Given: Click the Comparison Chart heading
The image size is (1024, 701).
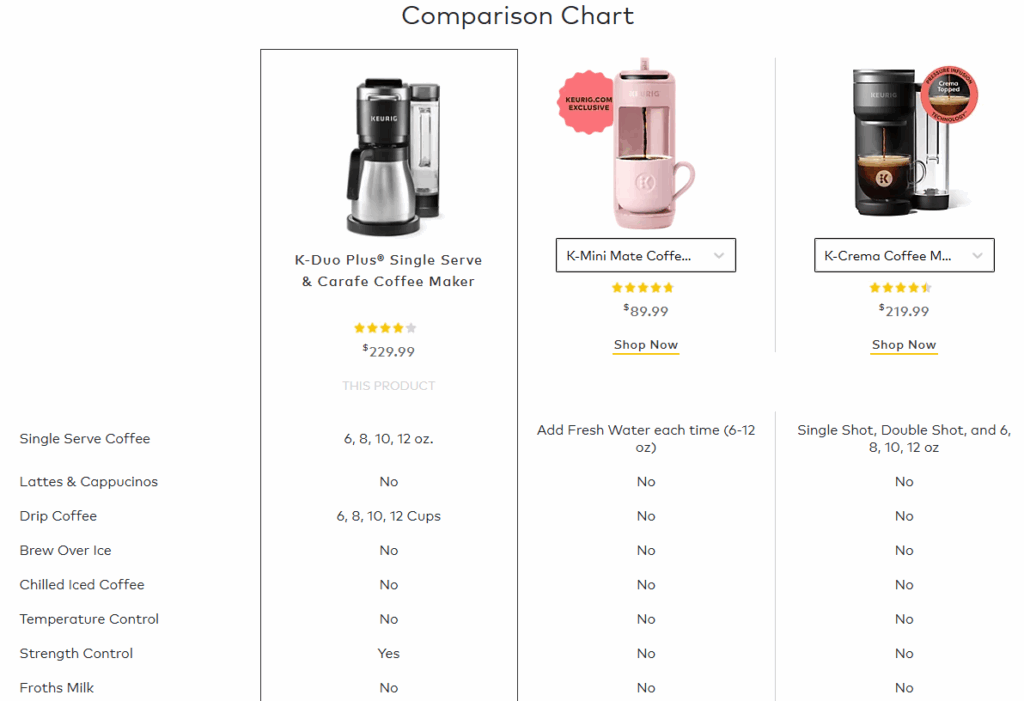Looking at the screenshot, I should point(517,16).
